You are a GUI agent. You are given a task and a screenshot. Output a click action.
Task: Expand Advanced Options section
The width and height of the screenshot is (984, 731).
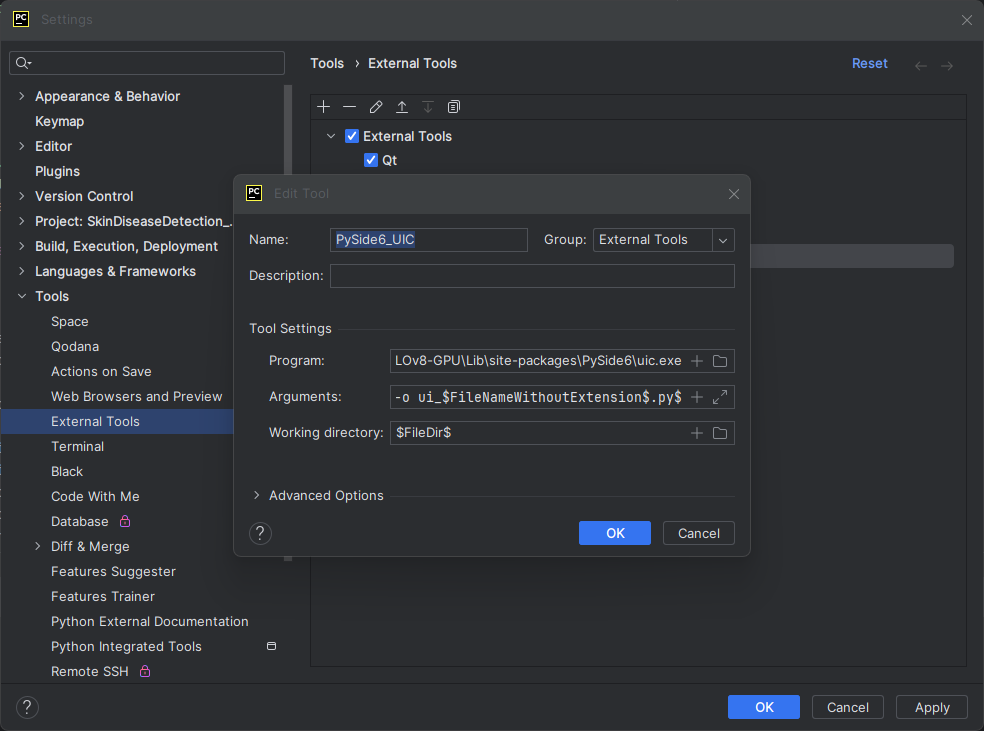coord(256,496)
